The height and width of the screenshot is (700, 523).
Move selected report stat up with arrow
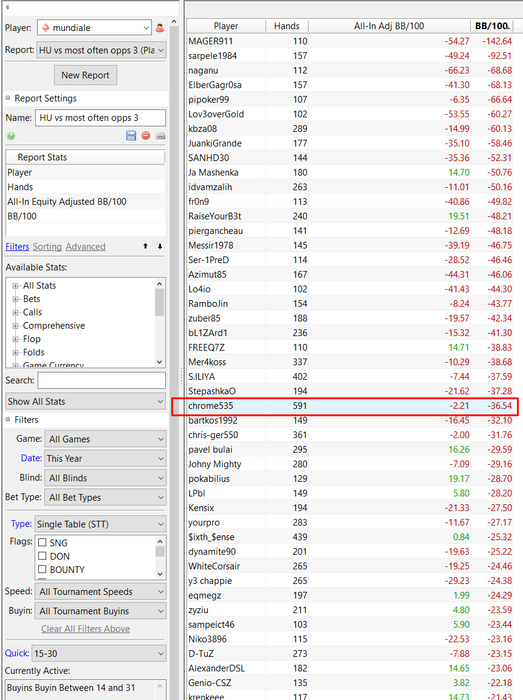tap(145, 246)
